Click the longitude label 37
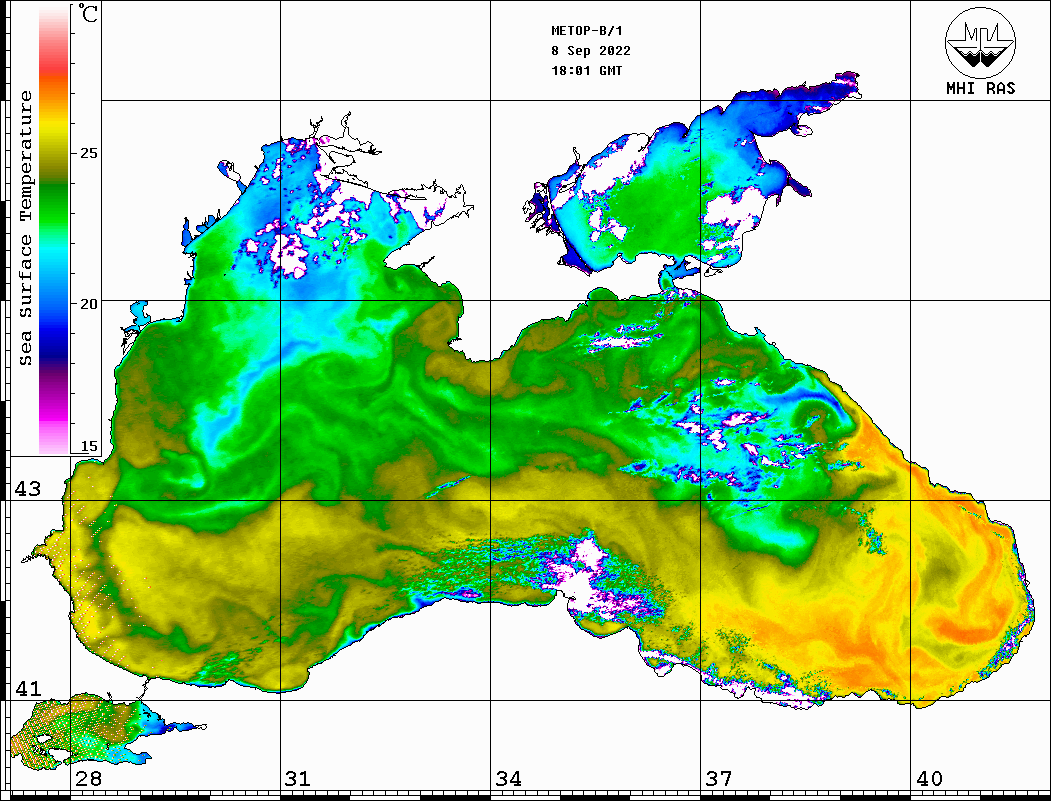The image size is (1051, 801). [719, 778]
